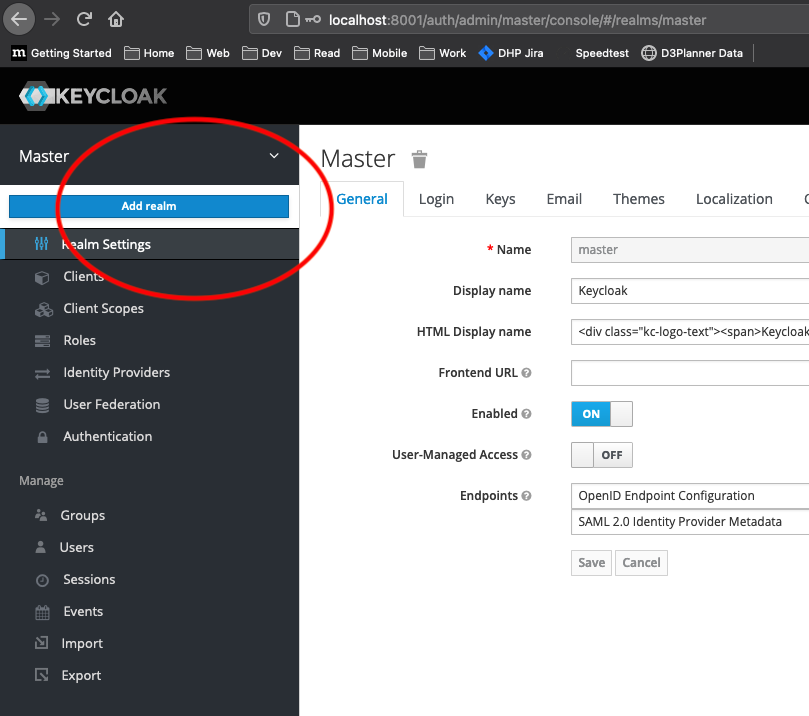This screenshot has height=716, width=809.
Task: Show help tooltip for Endpoints
Action: (526, 496)
